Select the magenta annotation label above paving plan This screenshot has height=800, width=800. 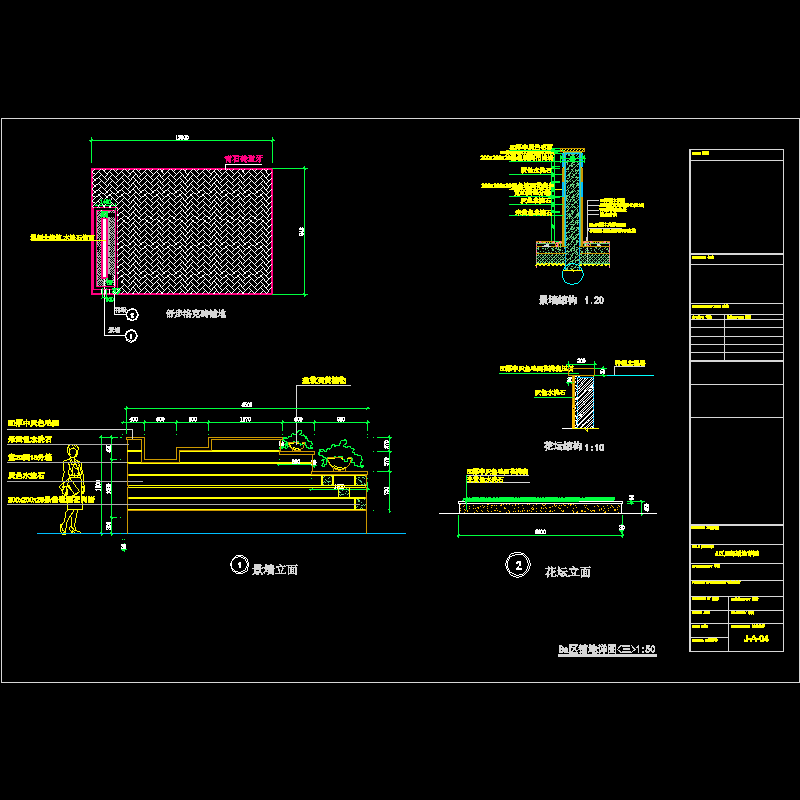pos(244,159)
